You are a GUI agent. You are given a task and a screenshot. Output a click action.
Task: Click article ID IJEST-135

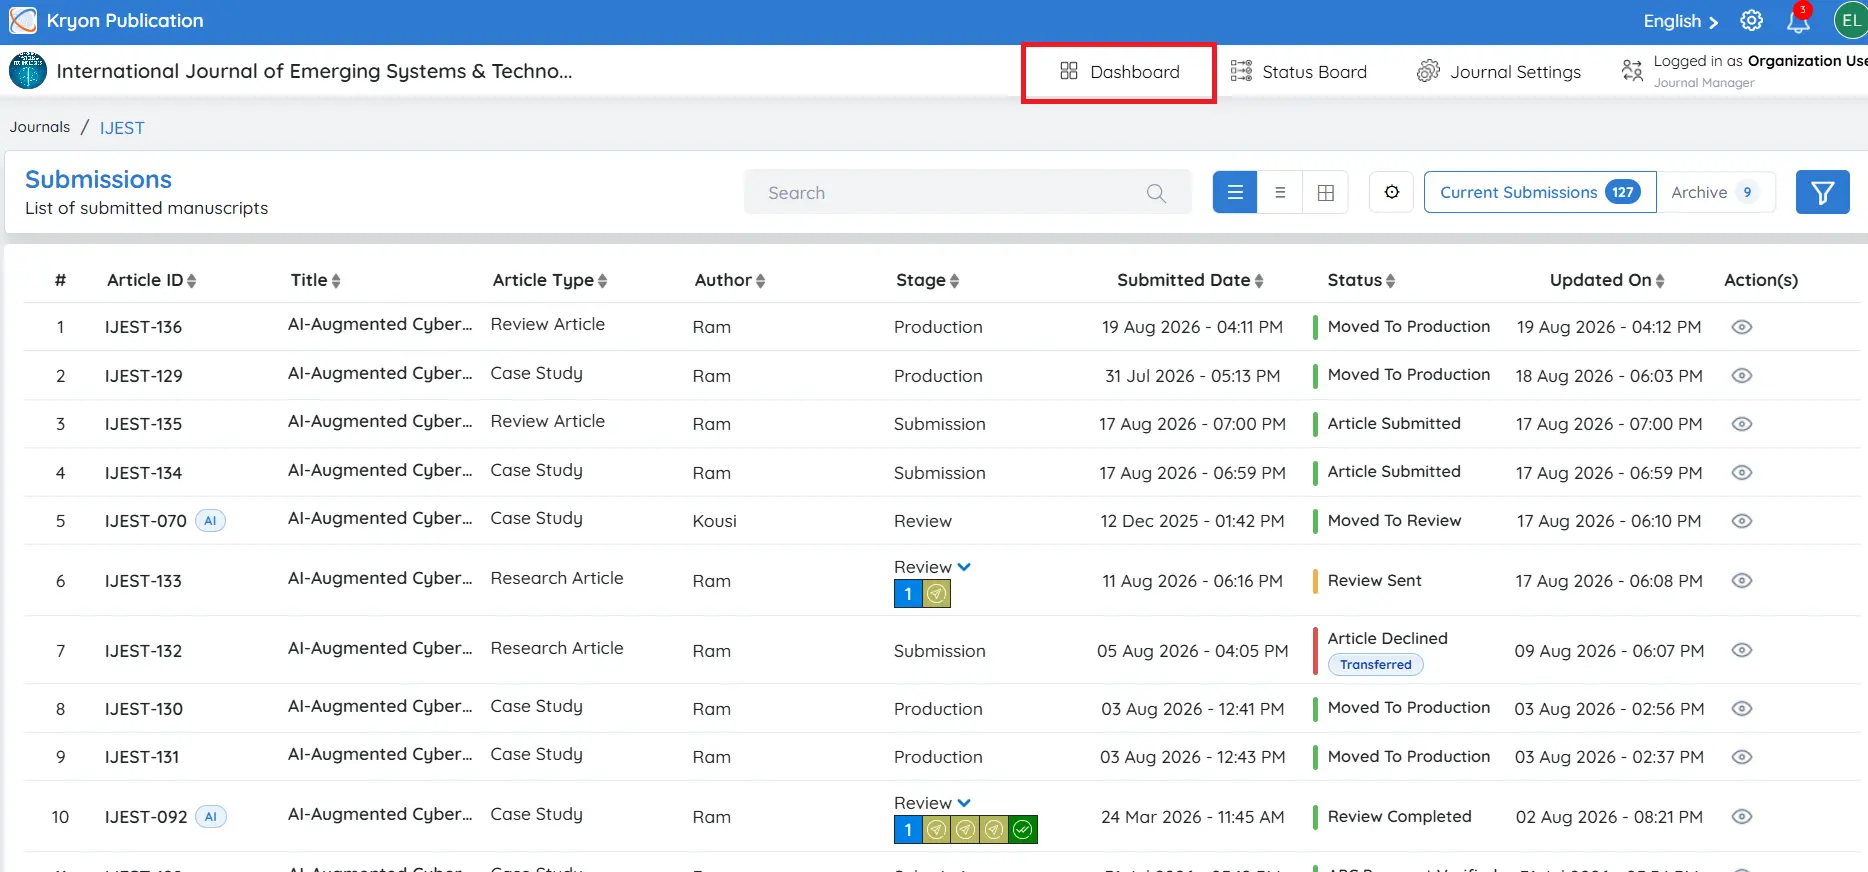coord(143,424)
